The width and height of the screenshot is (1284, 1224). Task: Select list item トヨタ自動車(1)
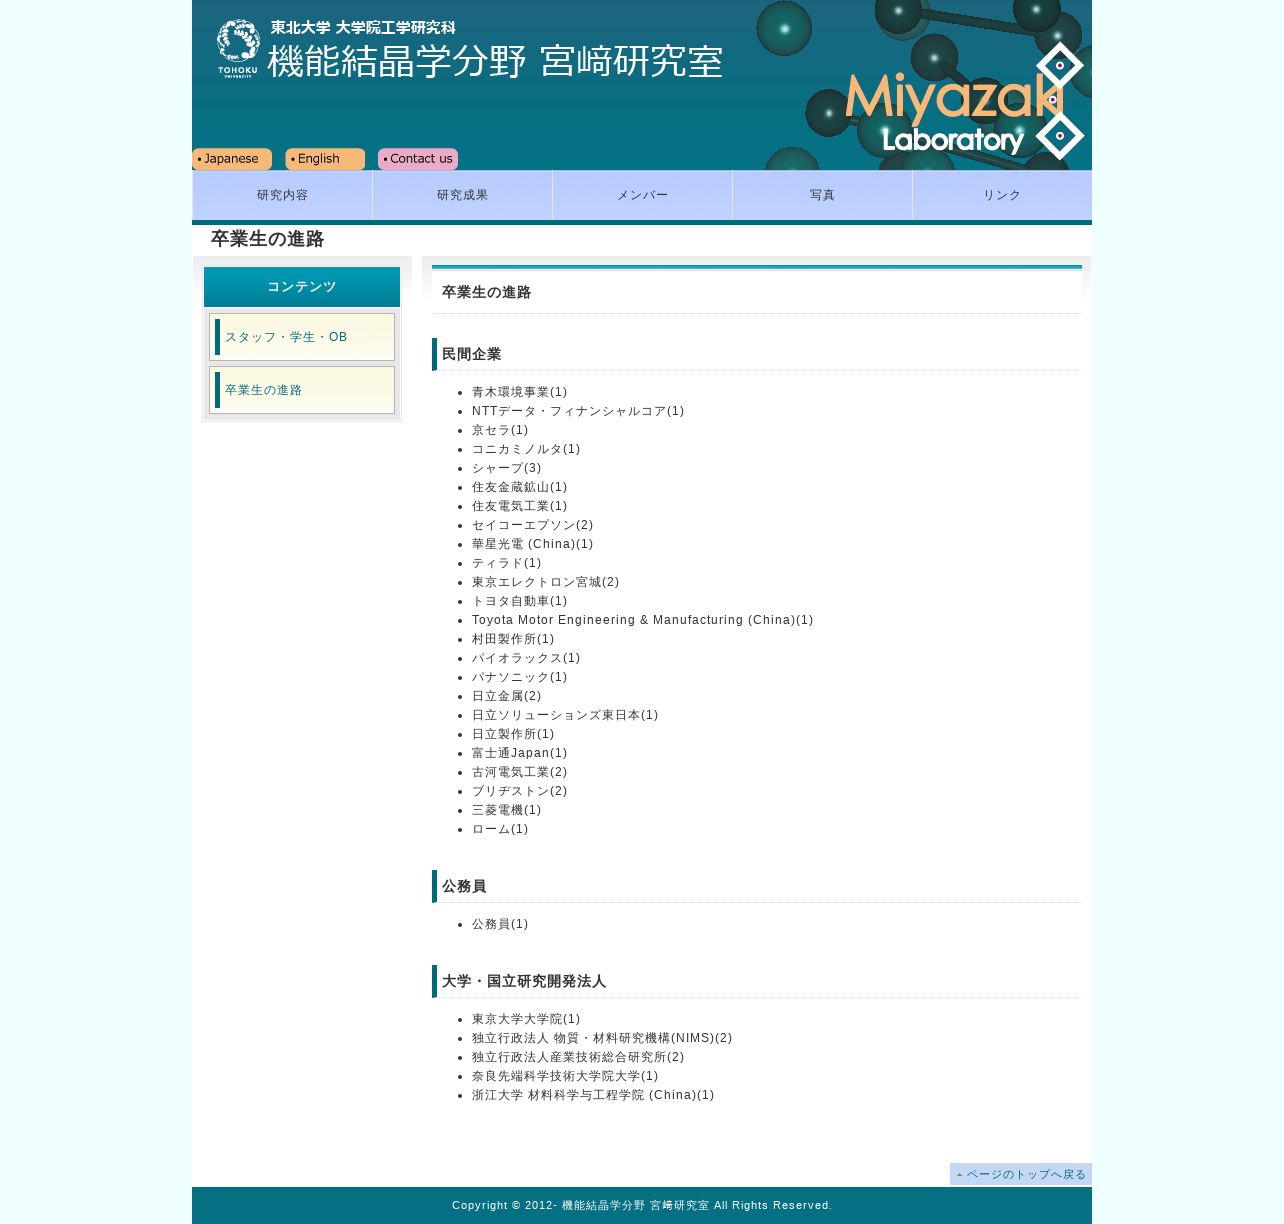coord(519,601)
